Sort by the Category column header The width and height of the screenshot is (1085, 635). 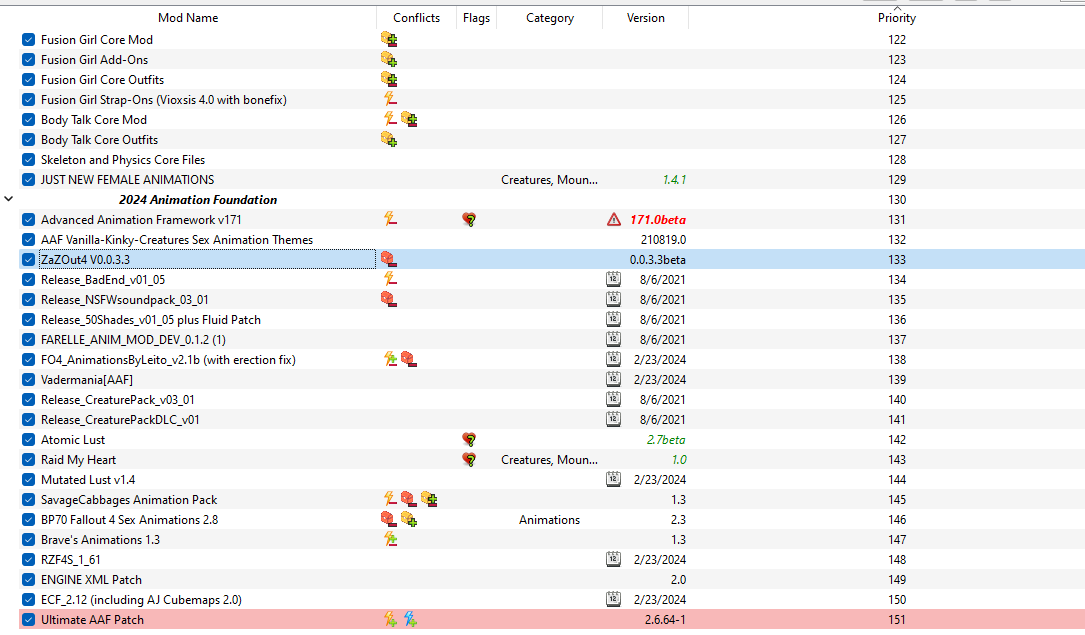pos(549,18)
